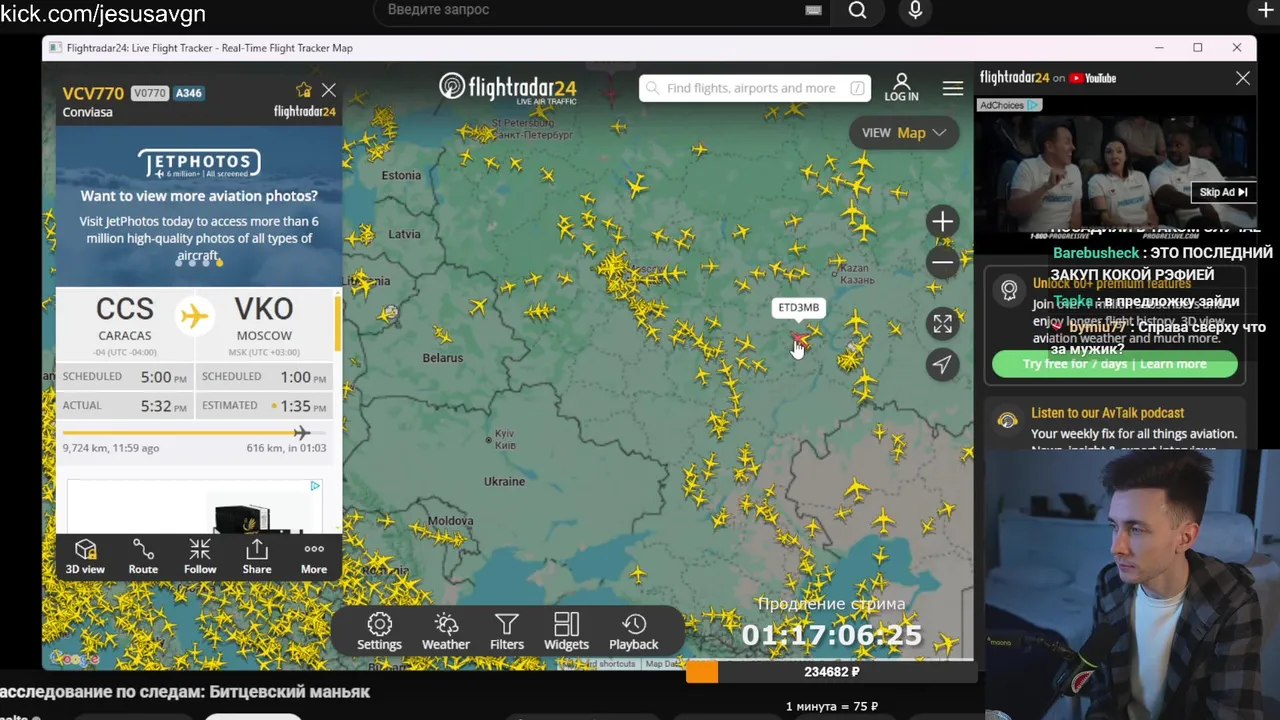Click the V0770 flight code badge
This screenshot has height=720, width=1280.
tap(149, 93)
